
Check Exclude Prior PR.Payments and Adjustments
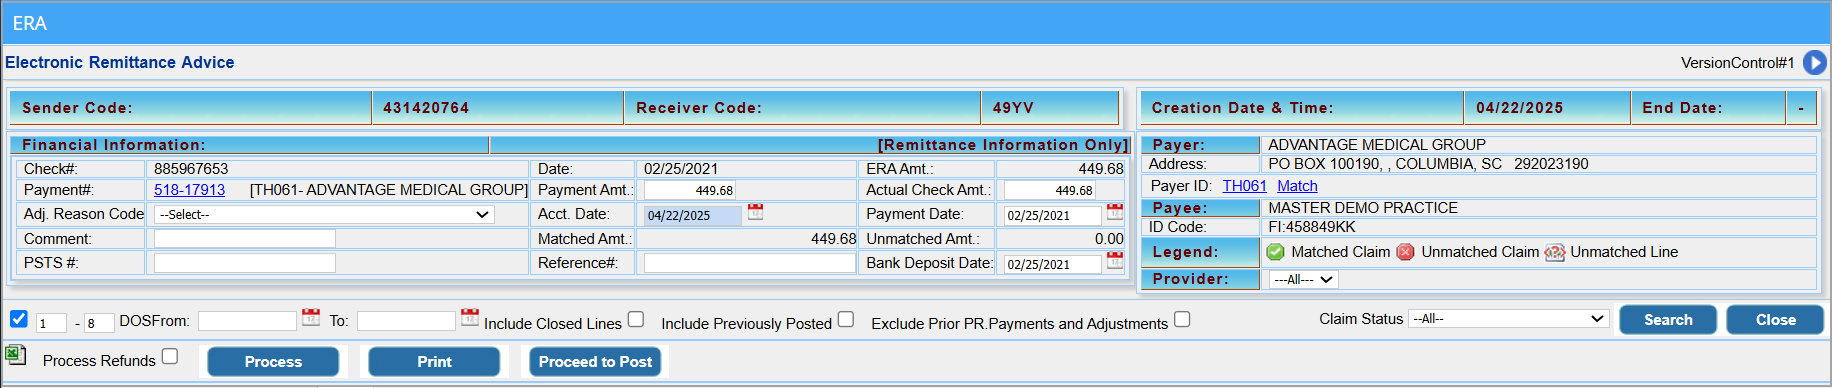point(1182,319)
